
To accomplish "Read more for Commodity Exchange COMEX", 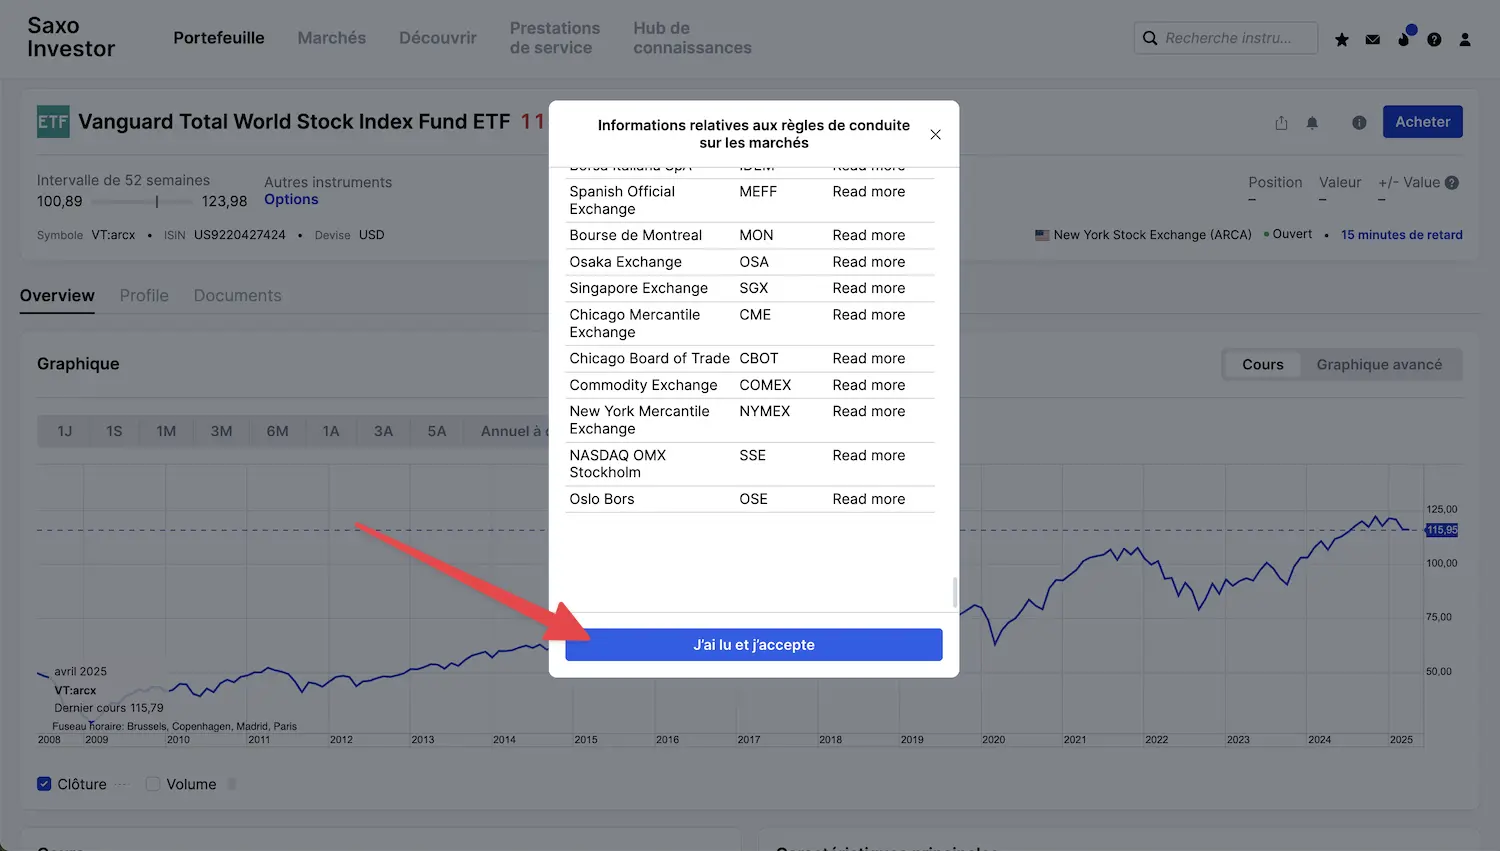I will (x=868, y=385).
